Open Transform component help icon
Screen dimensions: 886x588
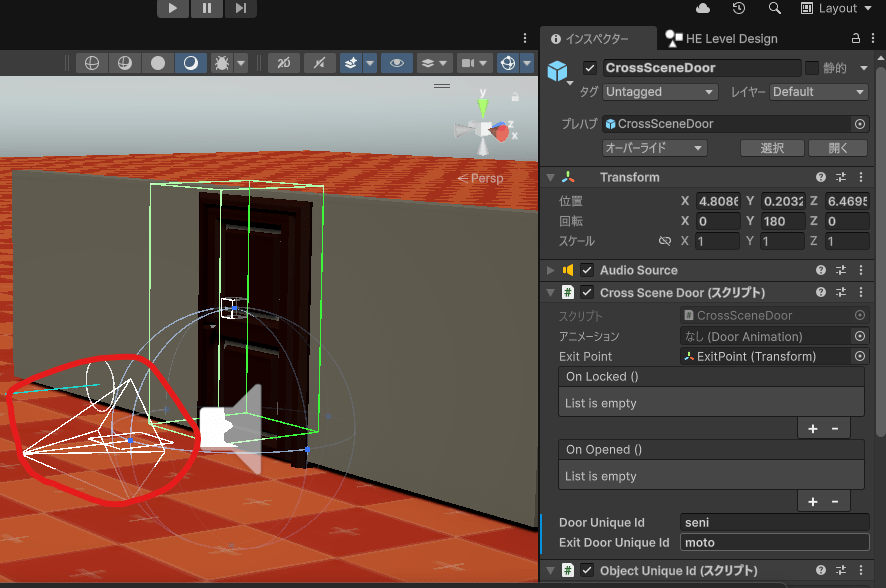click(x=820, y=177)
